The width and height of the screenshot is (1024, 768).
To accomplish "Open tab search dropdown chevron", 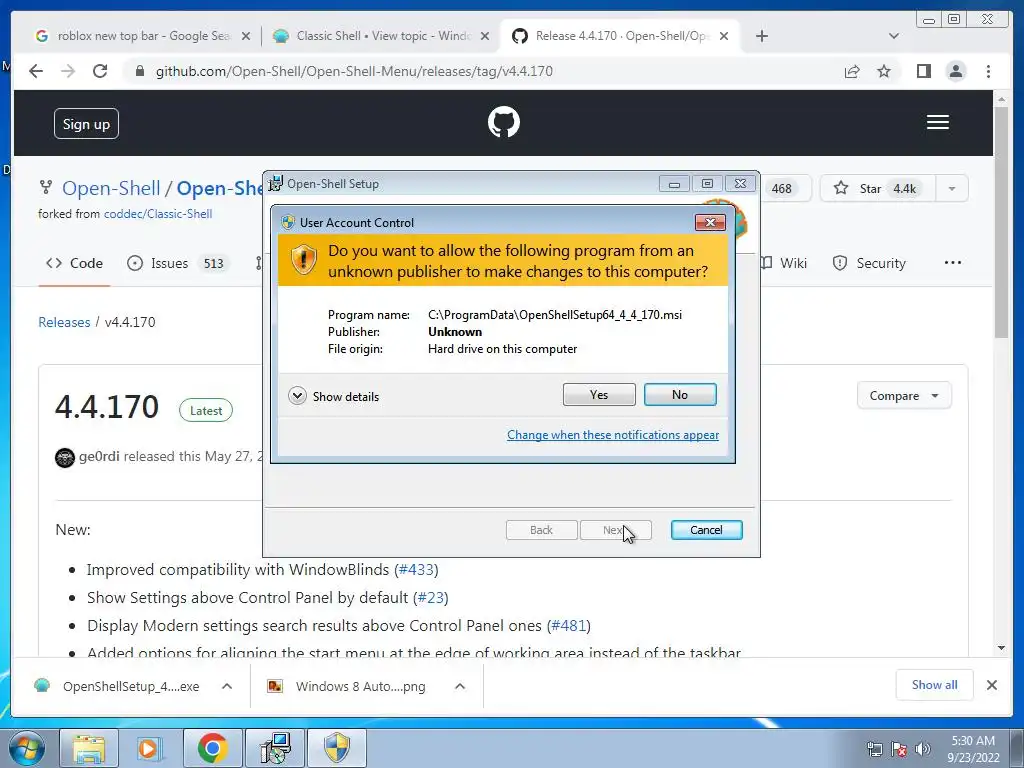I will coord(894,36).
